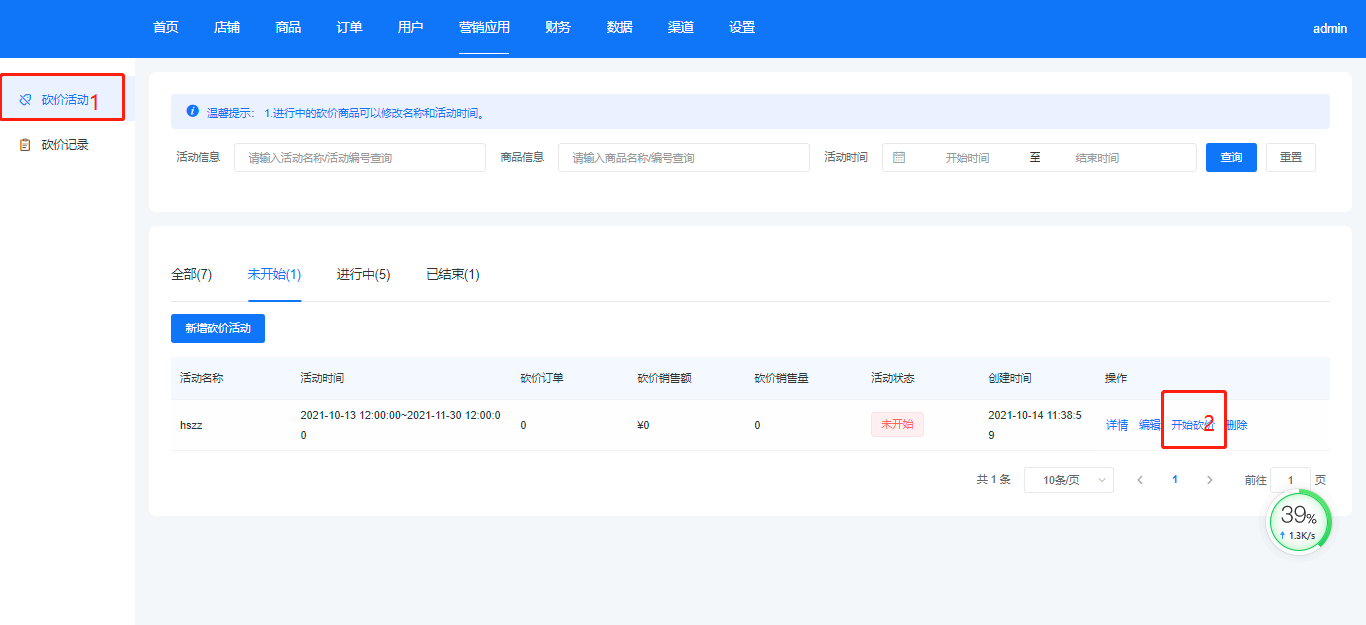Click the 重置 reset button
The image size is (1366, 625).
coord(1290,158)
